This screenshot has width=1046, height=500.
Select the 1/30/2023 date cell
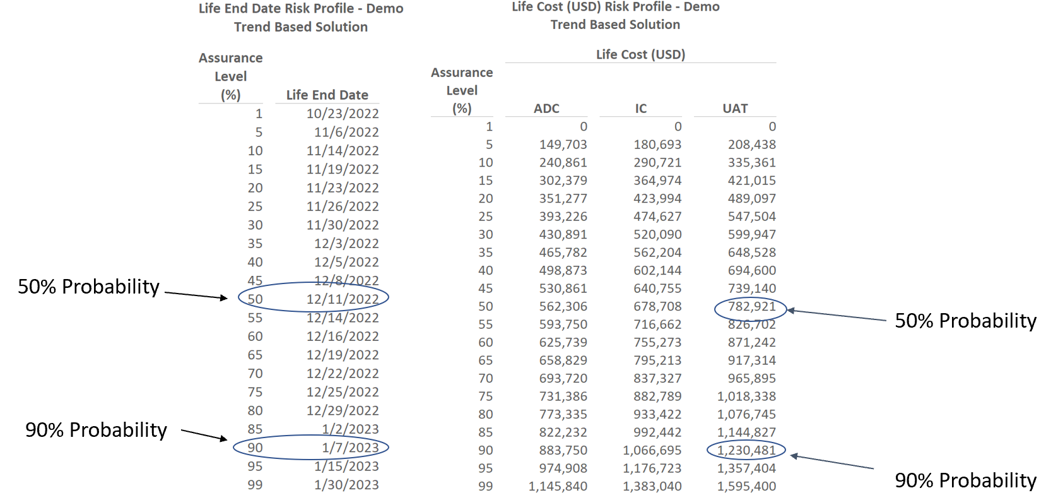pyautogui.click(x=346, y=484)
